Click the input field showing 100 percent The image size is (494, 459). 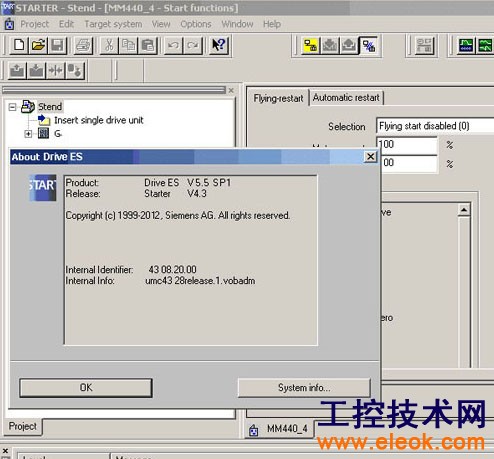tap(407, 145)
